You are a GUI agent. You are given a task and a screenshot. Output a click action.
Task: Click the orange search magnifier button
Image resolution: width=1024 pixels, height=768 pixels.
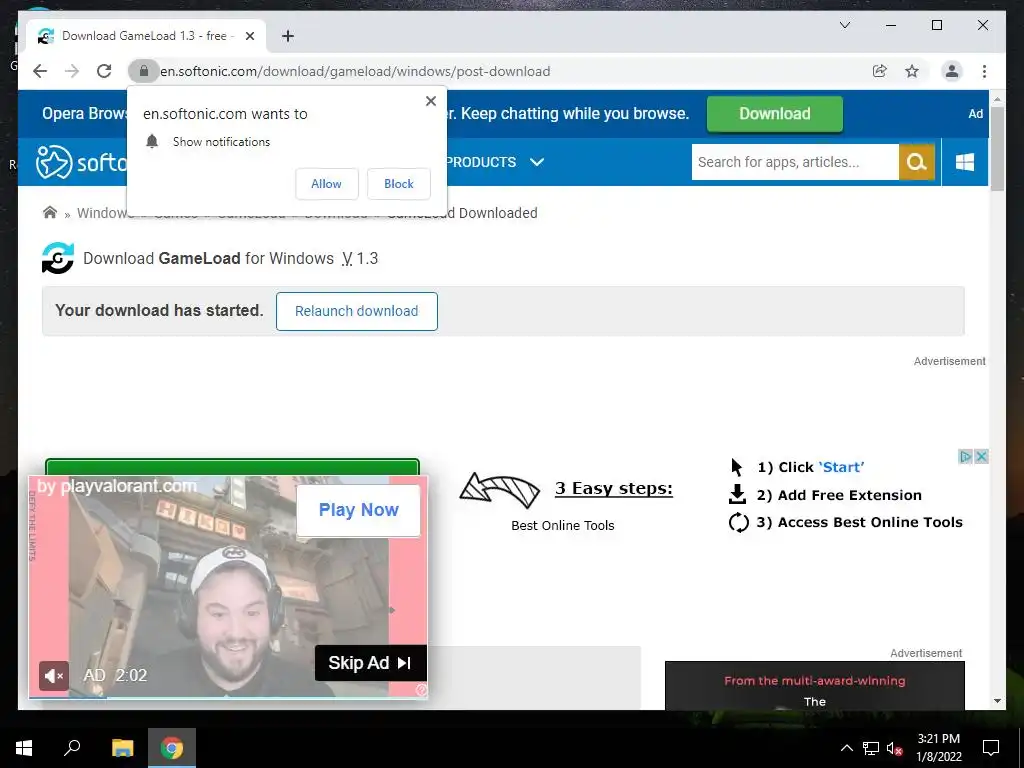[x=916, y=162]
